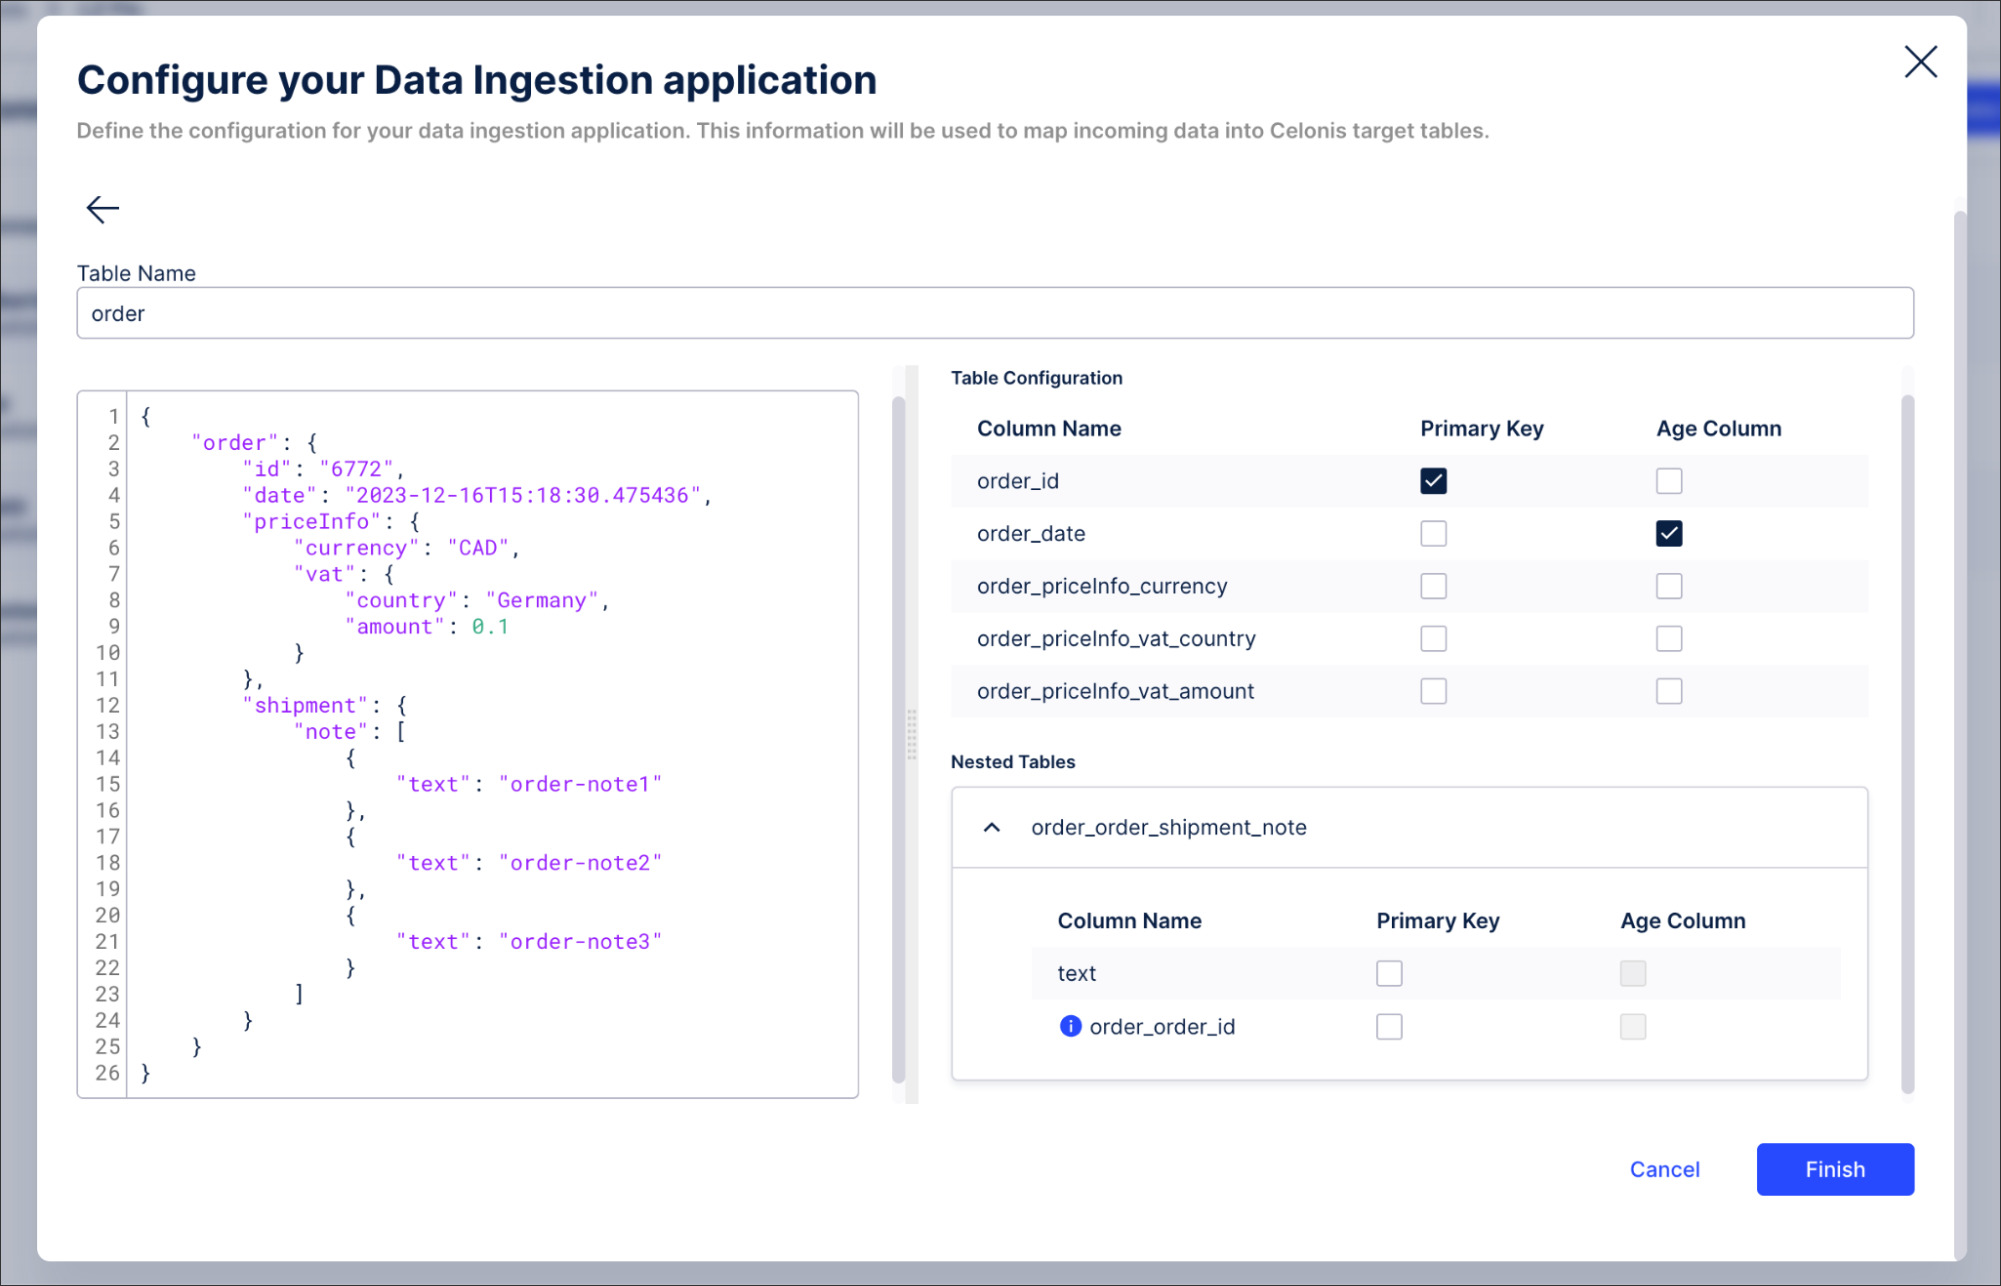The height and width of the screenshot is (1286, 2001).
Task: Close the Data Ingestion configuration dialog
Action: (x=1920, y=62)
